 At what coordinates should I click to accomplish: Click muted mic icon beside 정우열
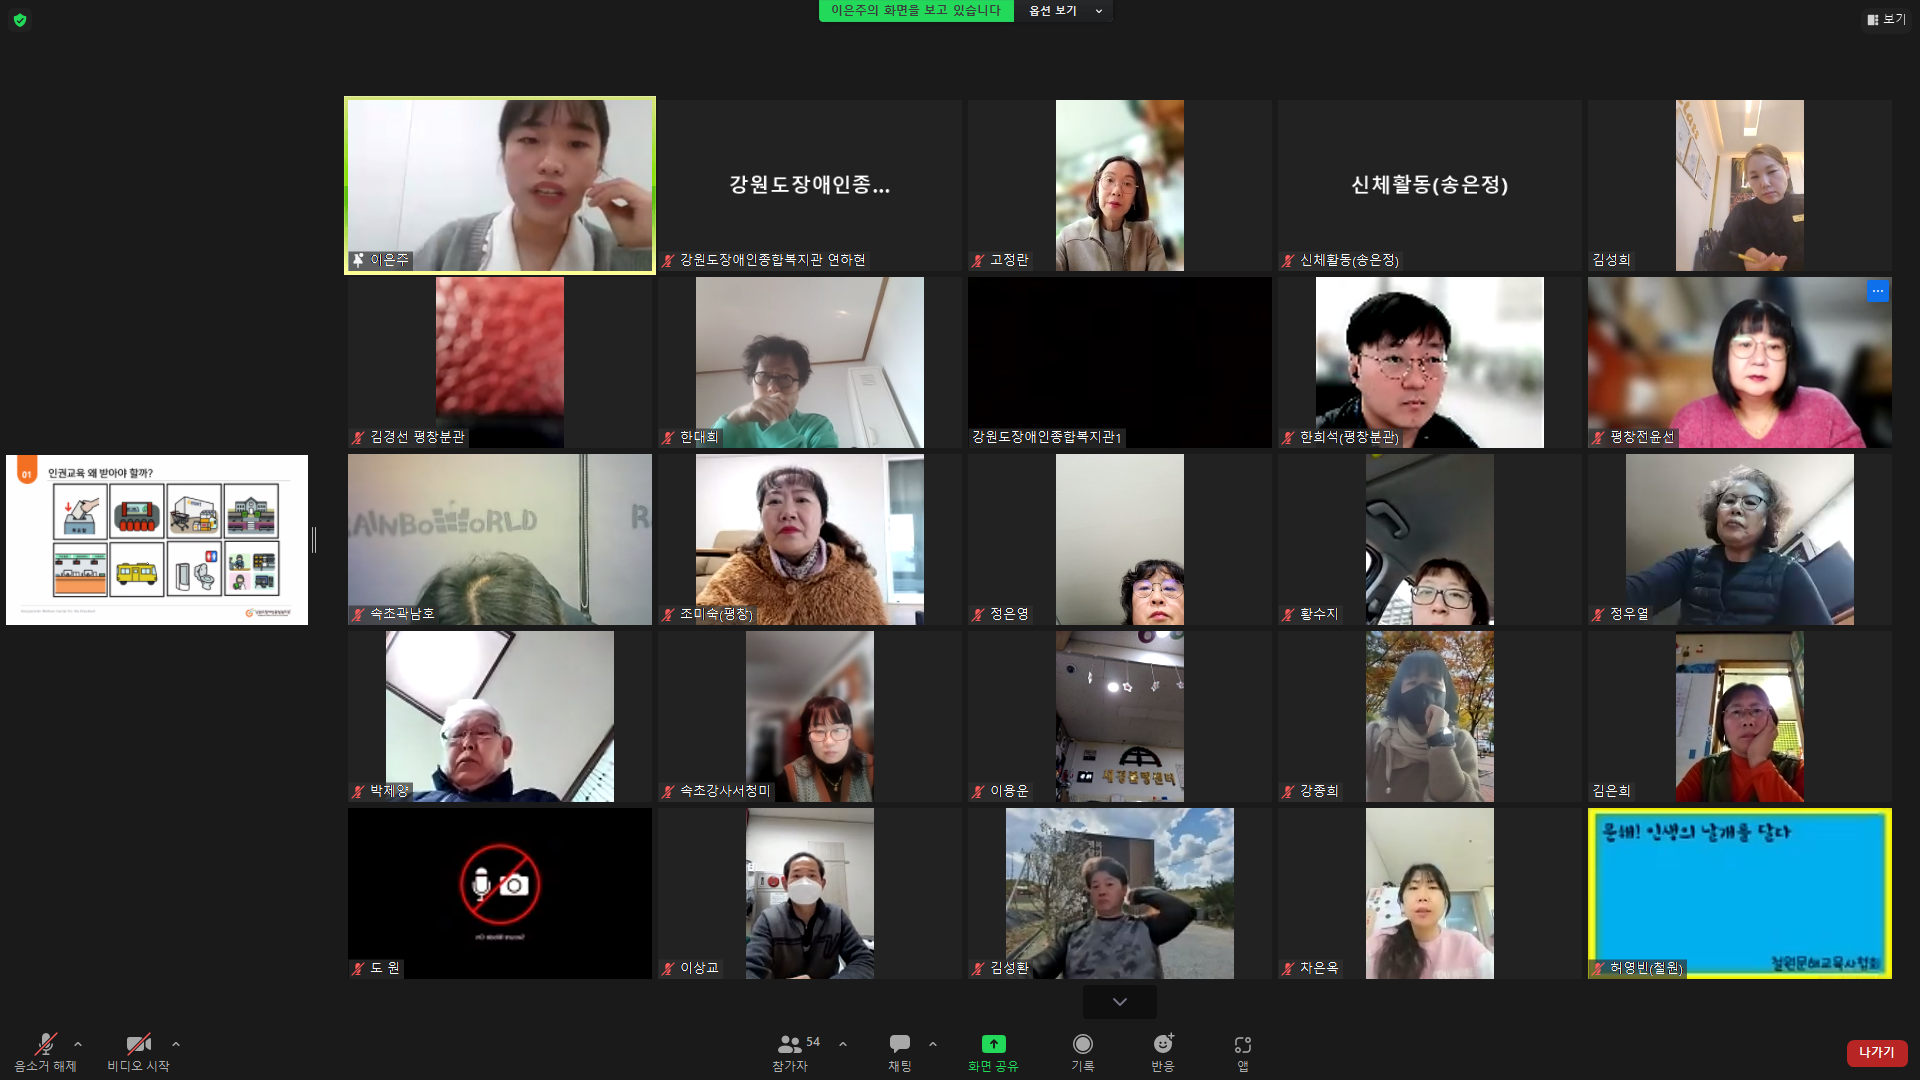pyautogui.click(x=1598, y=615)
